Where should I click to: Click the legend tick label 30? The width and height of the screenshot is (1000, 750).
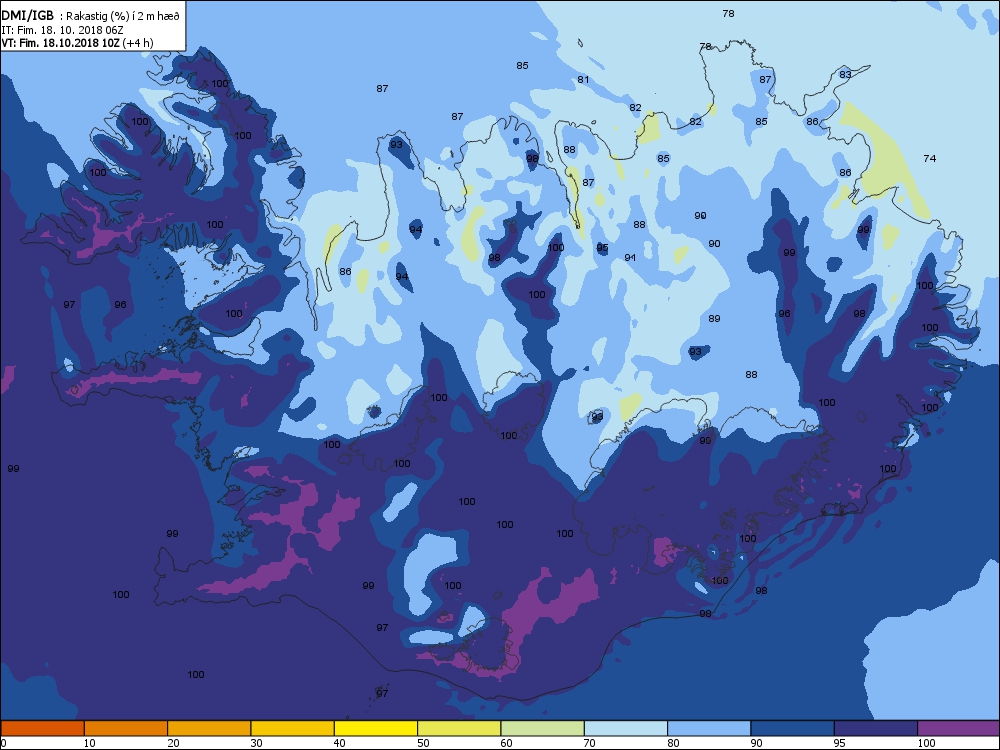tap(256, 743)
